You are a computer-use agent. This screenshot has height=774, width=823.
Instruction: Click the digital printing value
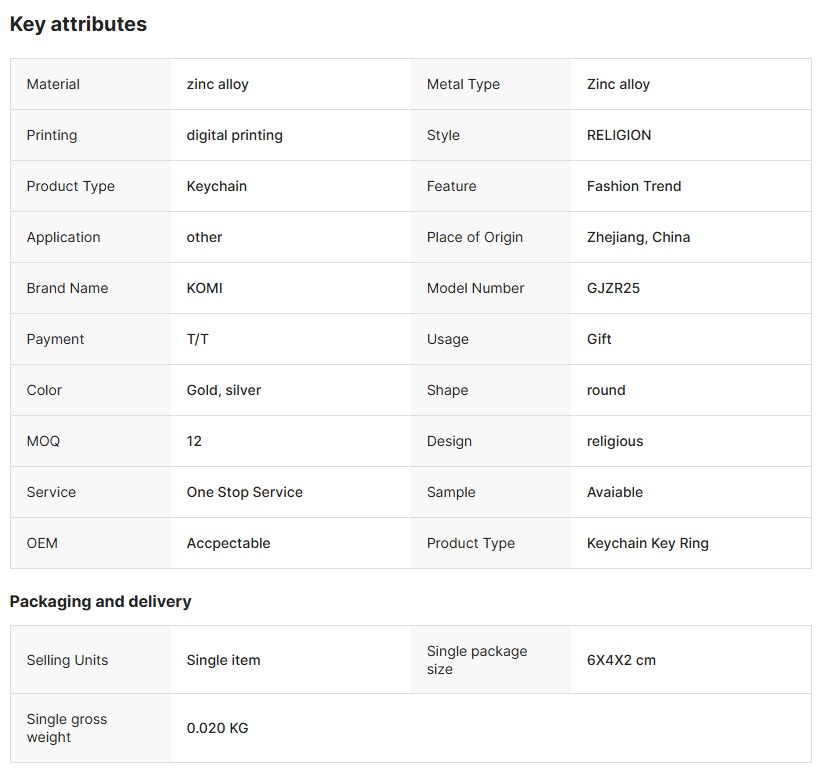[x=234, y=135]
